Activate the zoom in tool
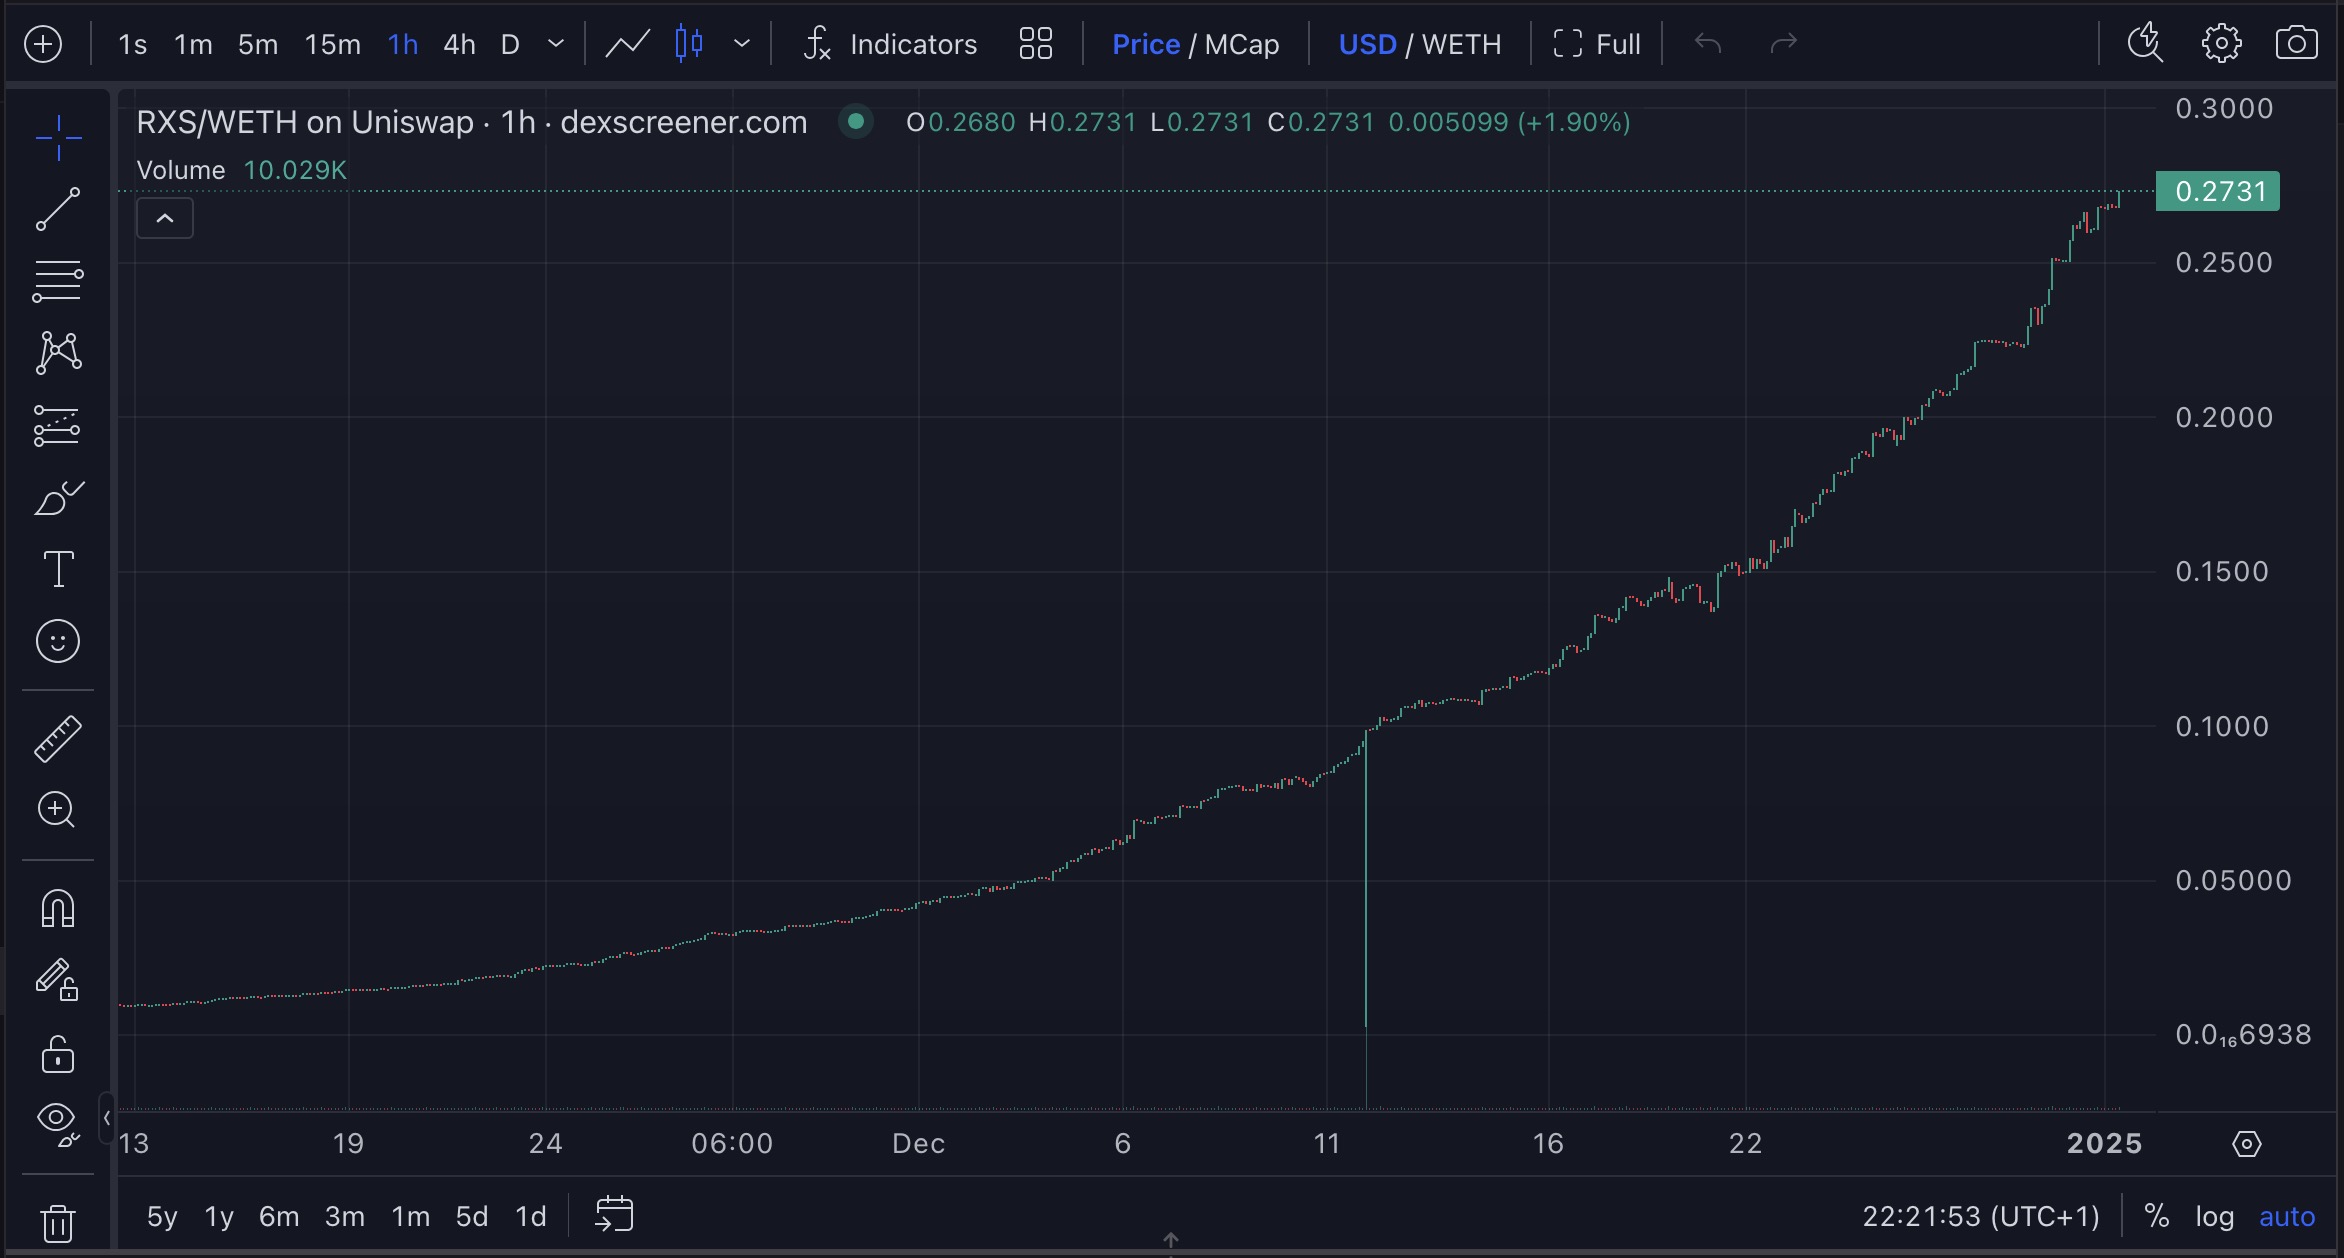This screenshot has height=1258, width=2344. [58, 810]
